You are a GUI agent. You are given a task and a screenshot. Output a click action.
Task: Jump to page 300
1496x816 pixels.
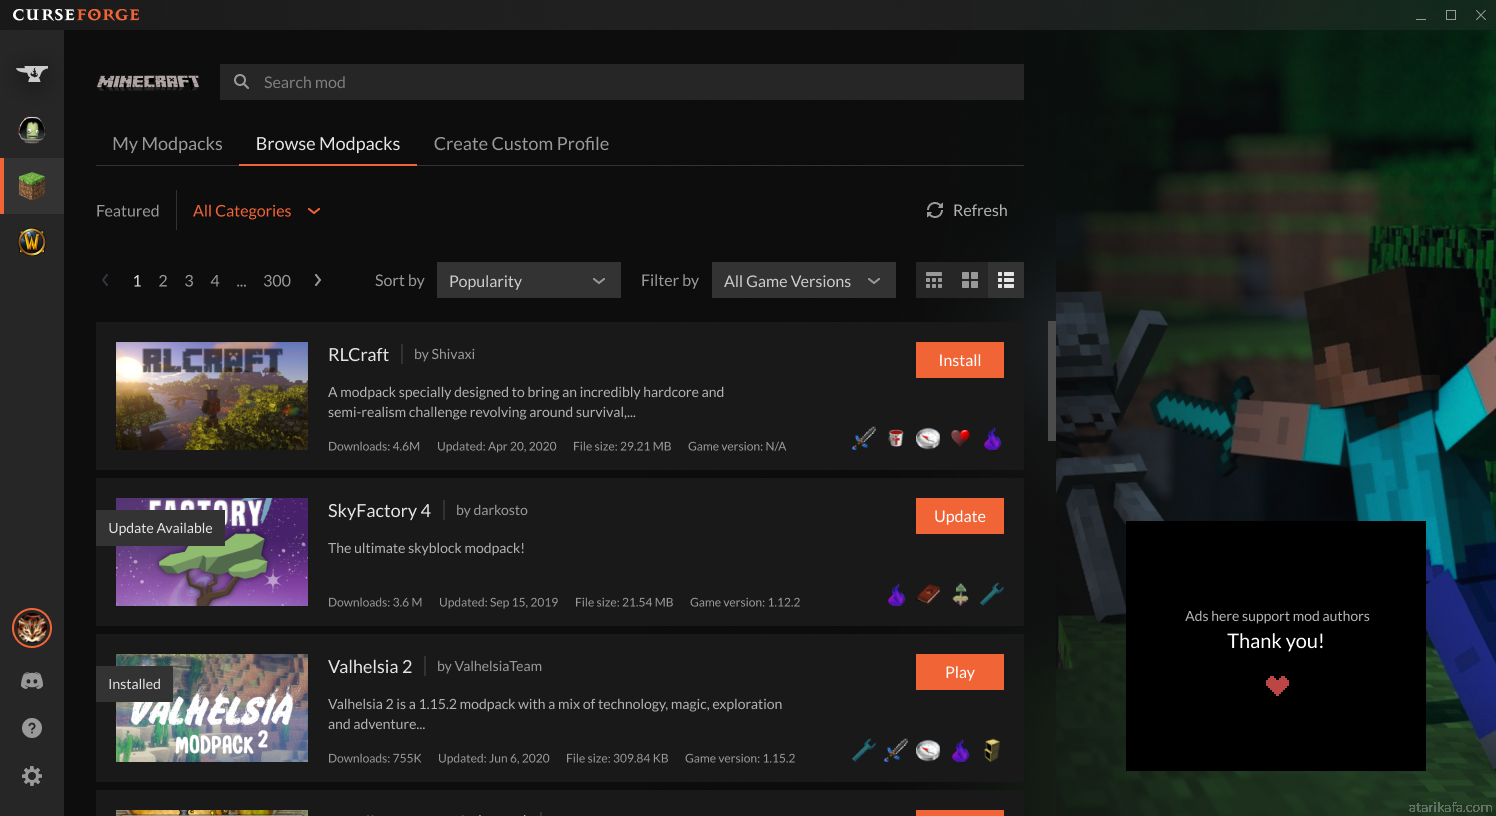277,281
